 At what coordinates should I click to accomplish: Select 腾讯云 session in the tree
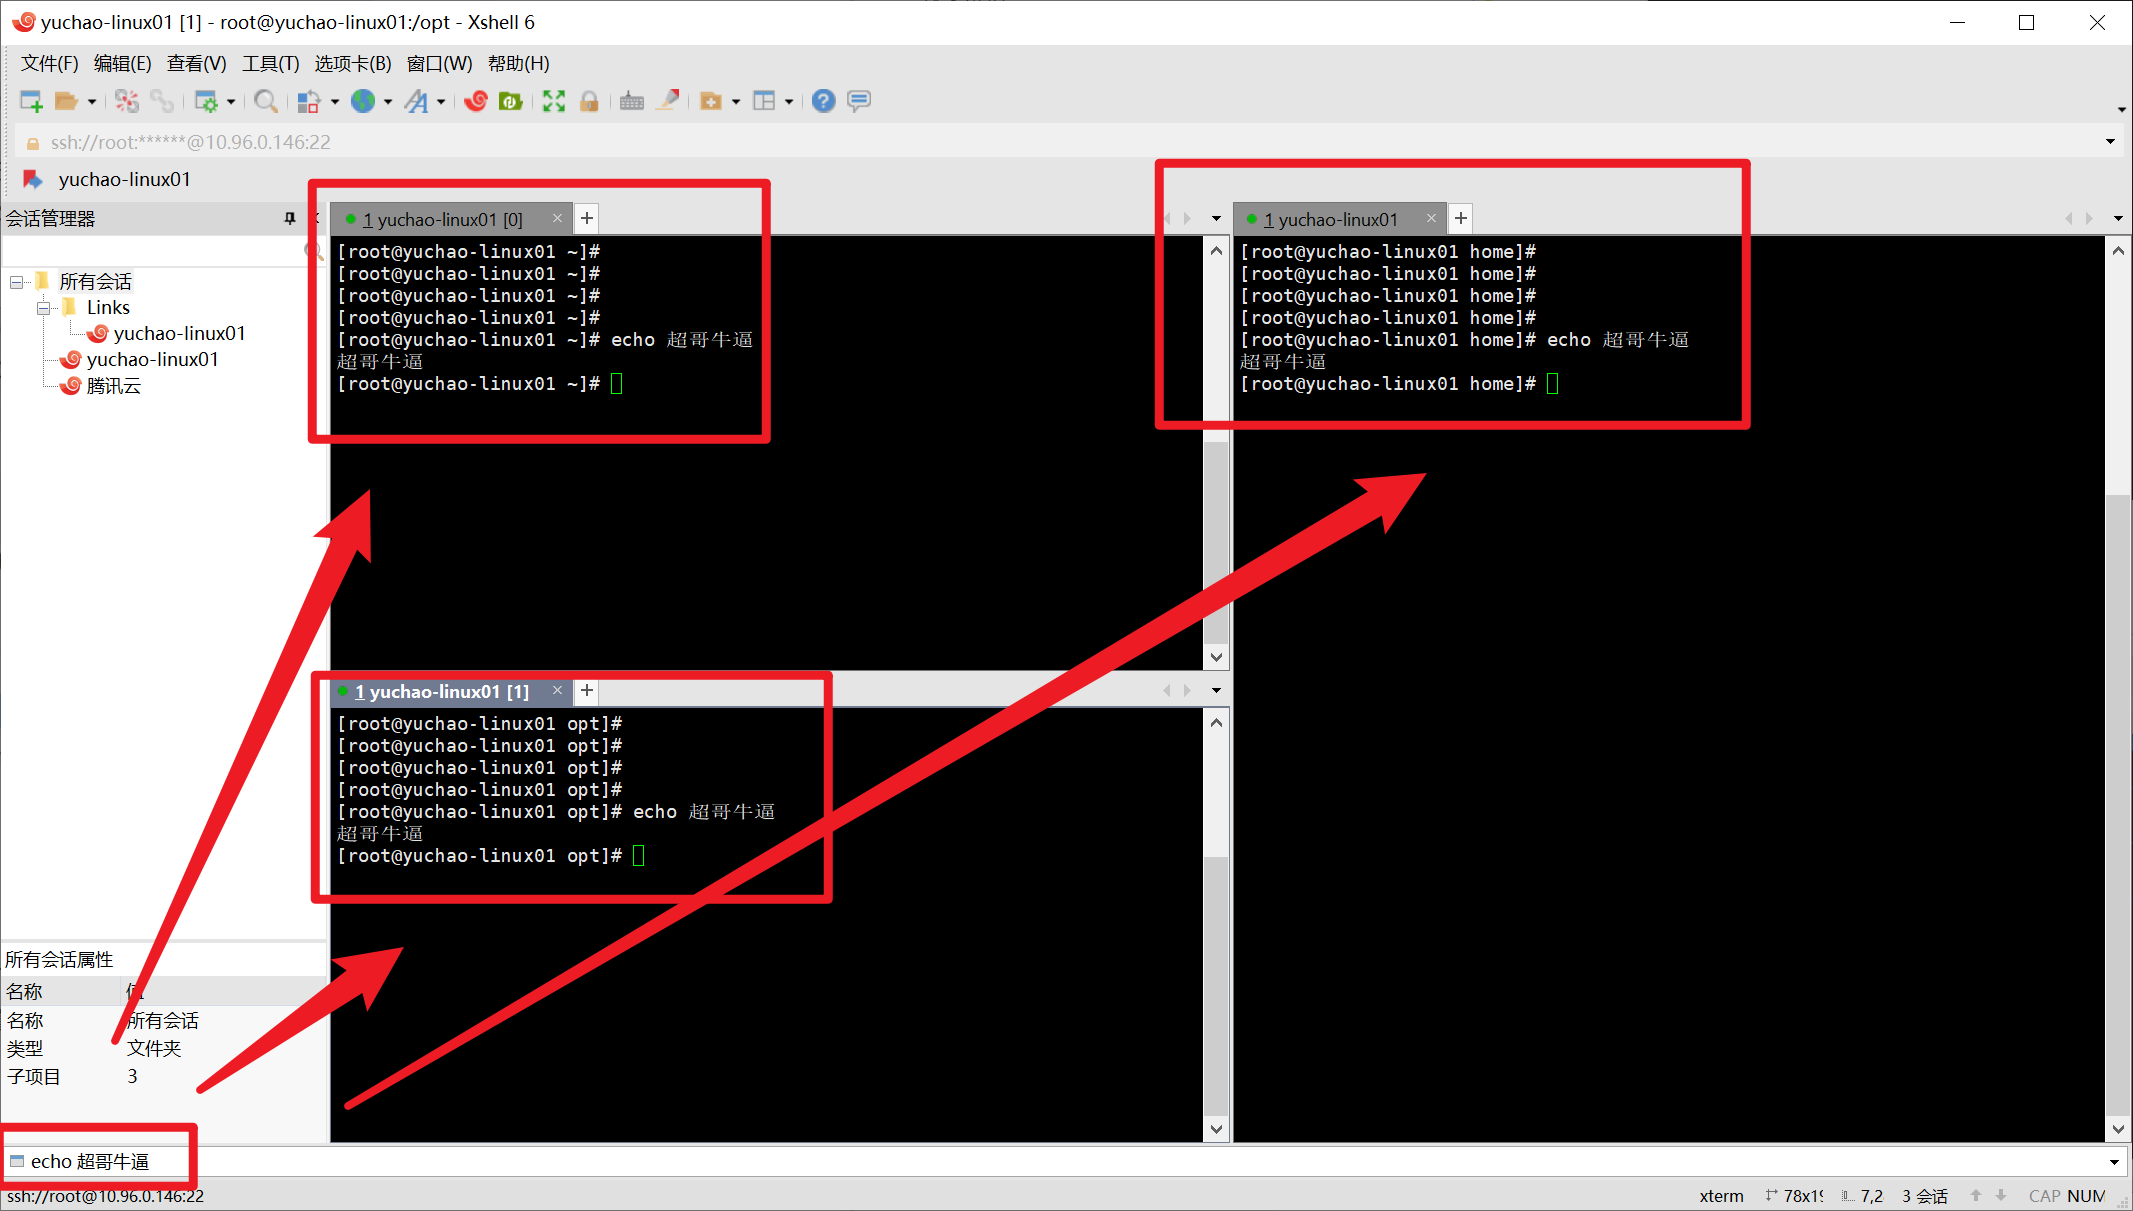point(113,386)
